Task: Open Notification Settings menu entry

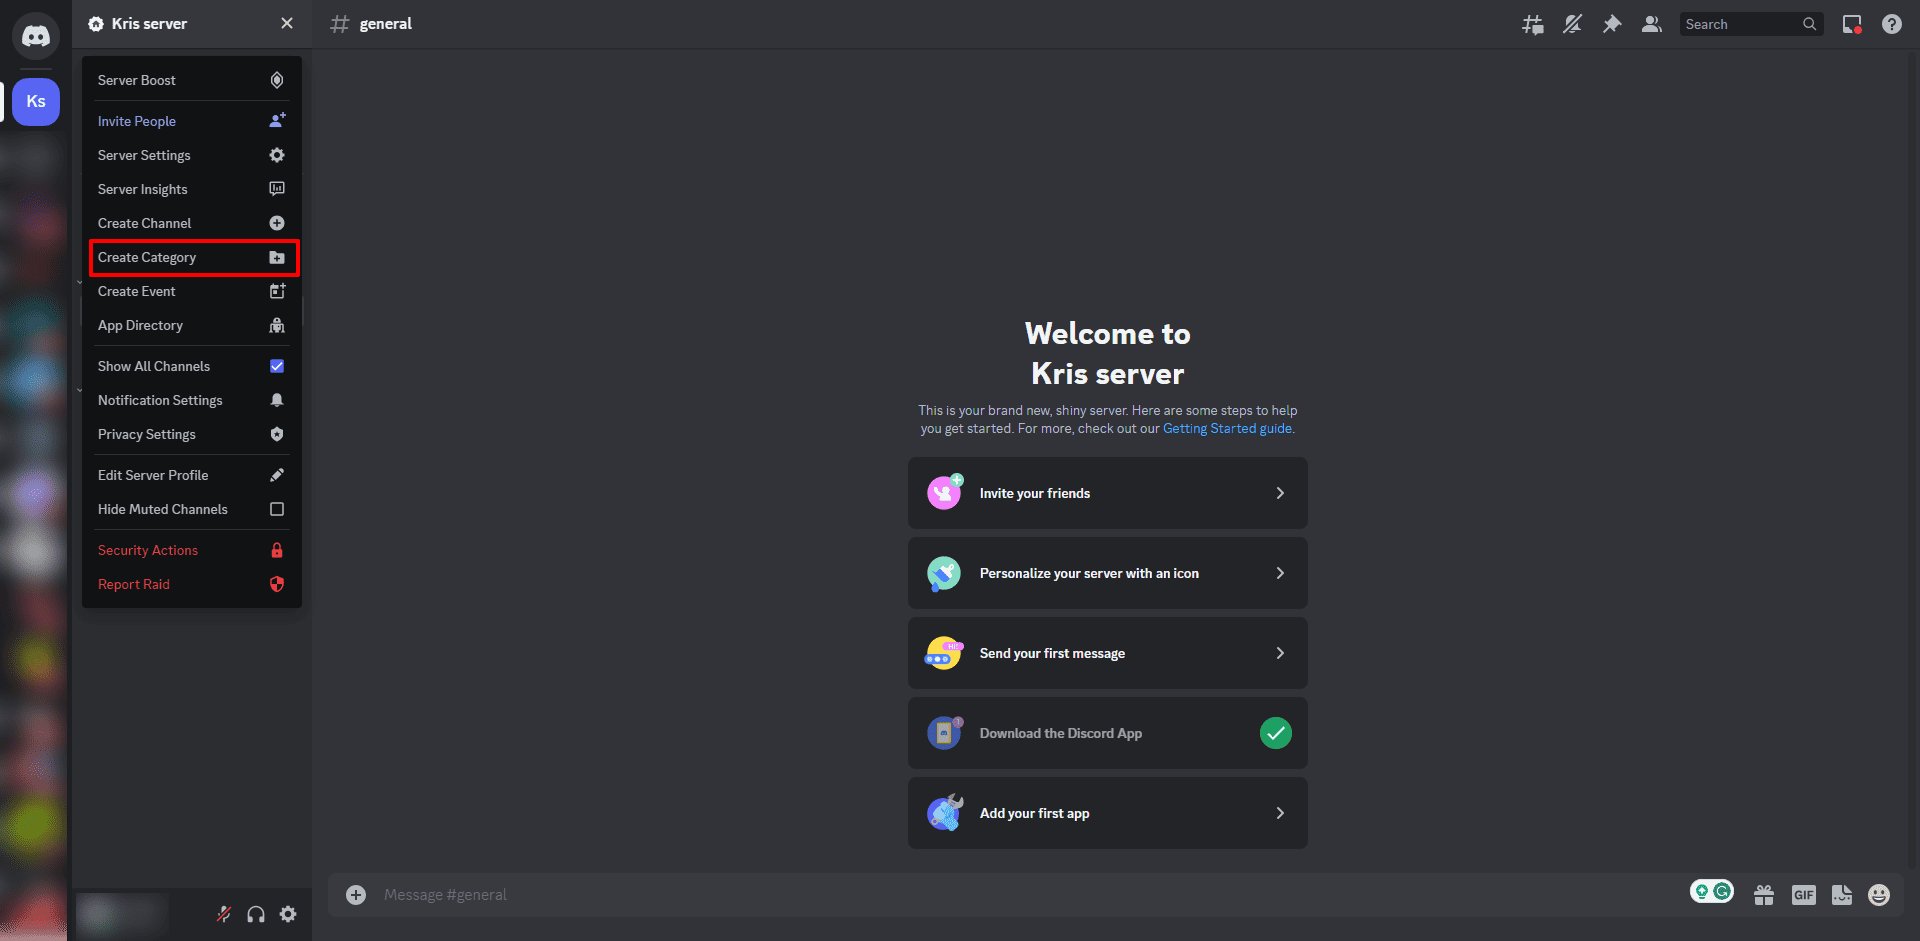Action: pyautogui.click(x=191, y=400)
